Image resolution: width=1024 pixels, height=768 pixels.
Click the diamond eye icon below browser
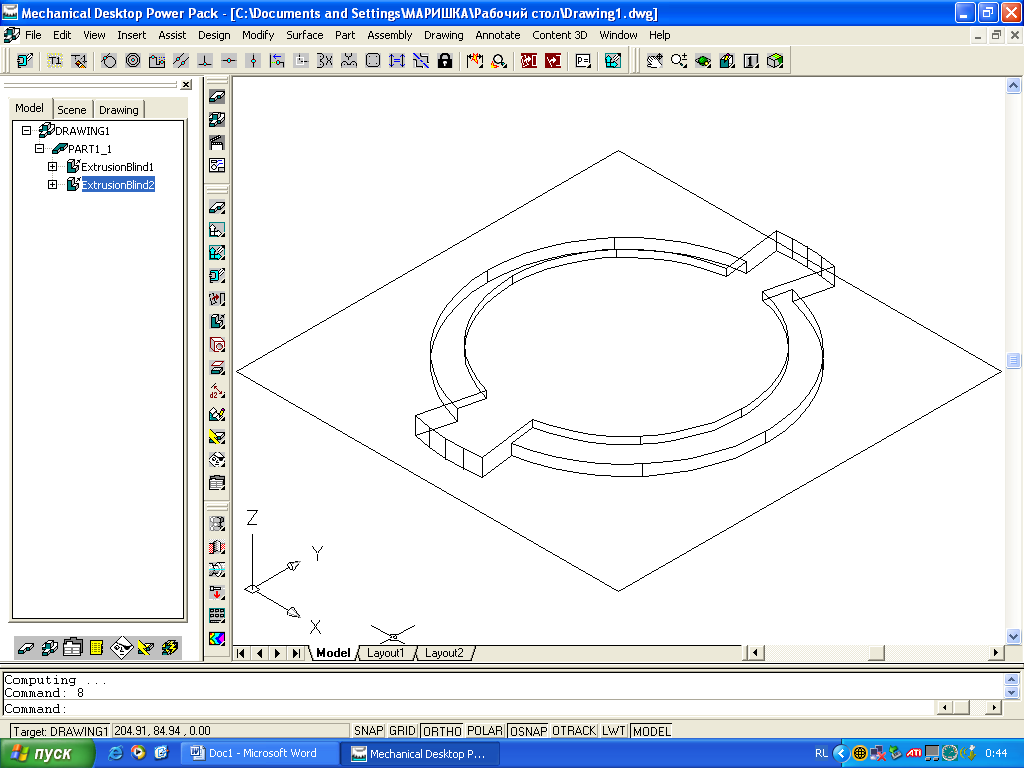point(121,648)
